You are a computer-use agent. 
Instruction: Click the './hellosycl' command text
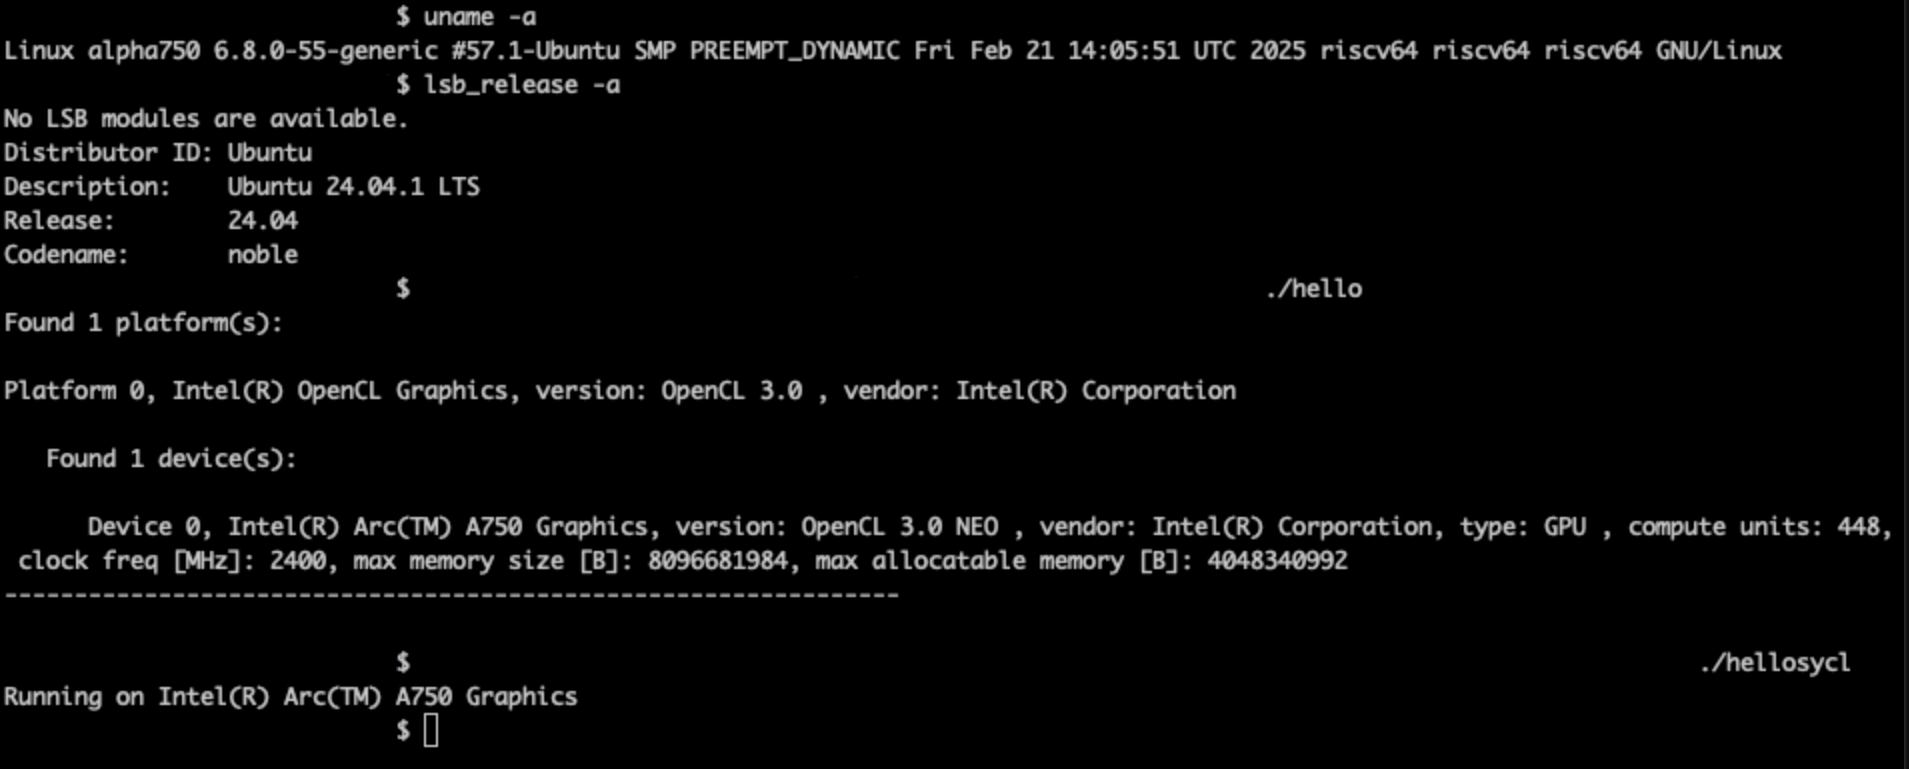pos(1775,663)
